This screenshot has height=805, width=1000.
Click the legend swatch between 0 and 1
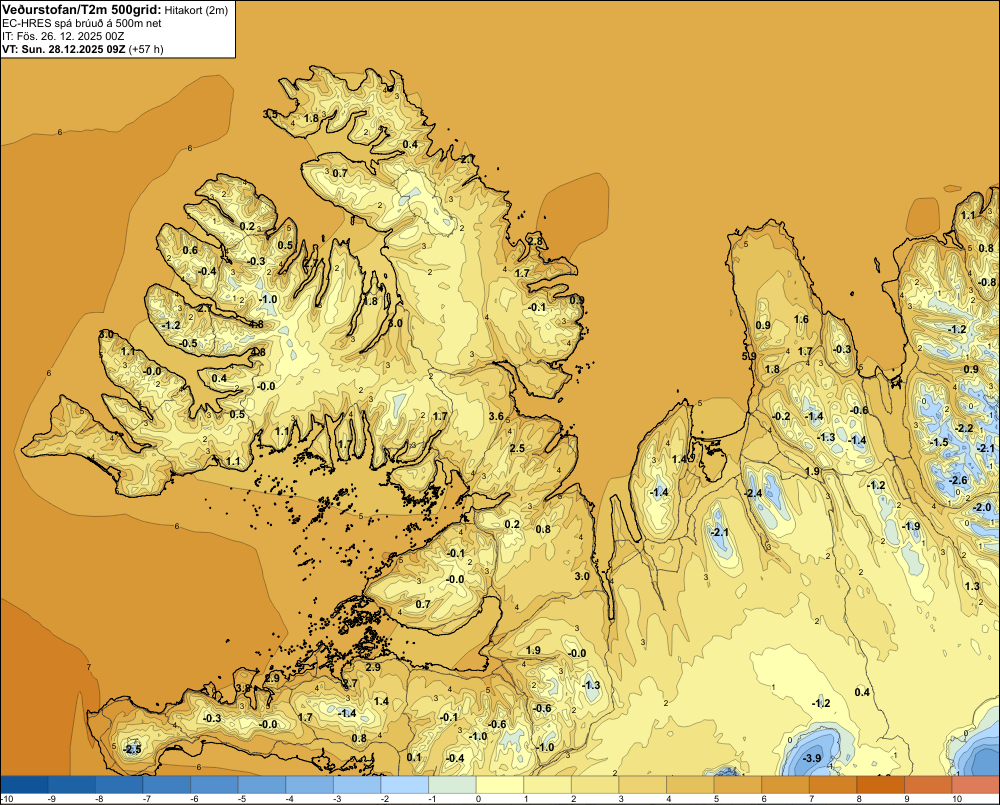[x=501, y=784]
